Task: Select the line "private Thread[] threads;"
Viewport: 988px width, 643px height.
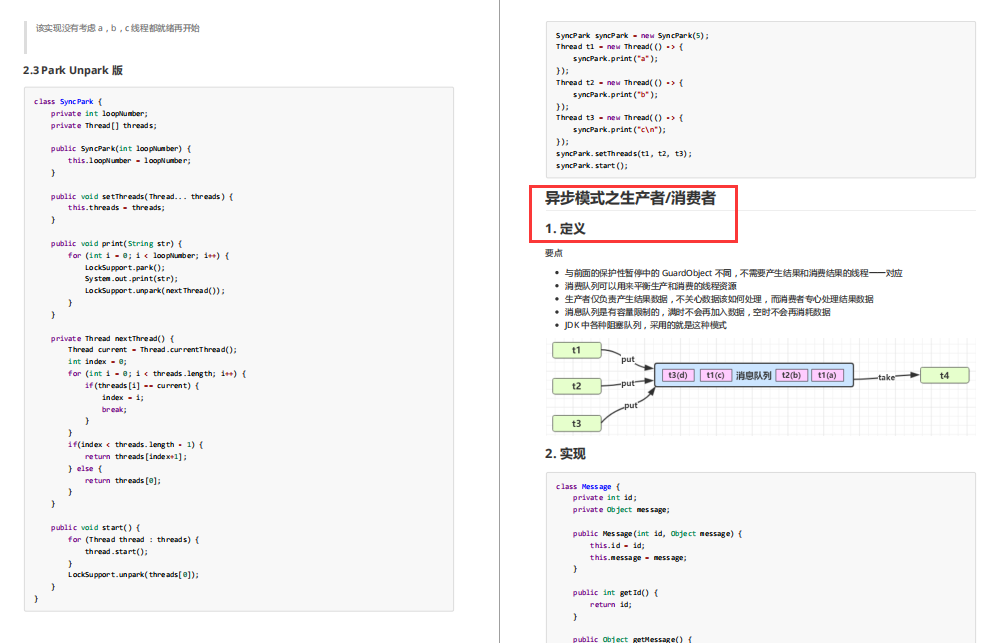Action: click(104, 125)
